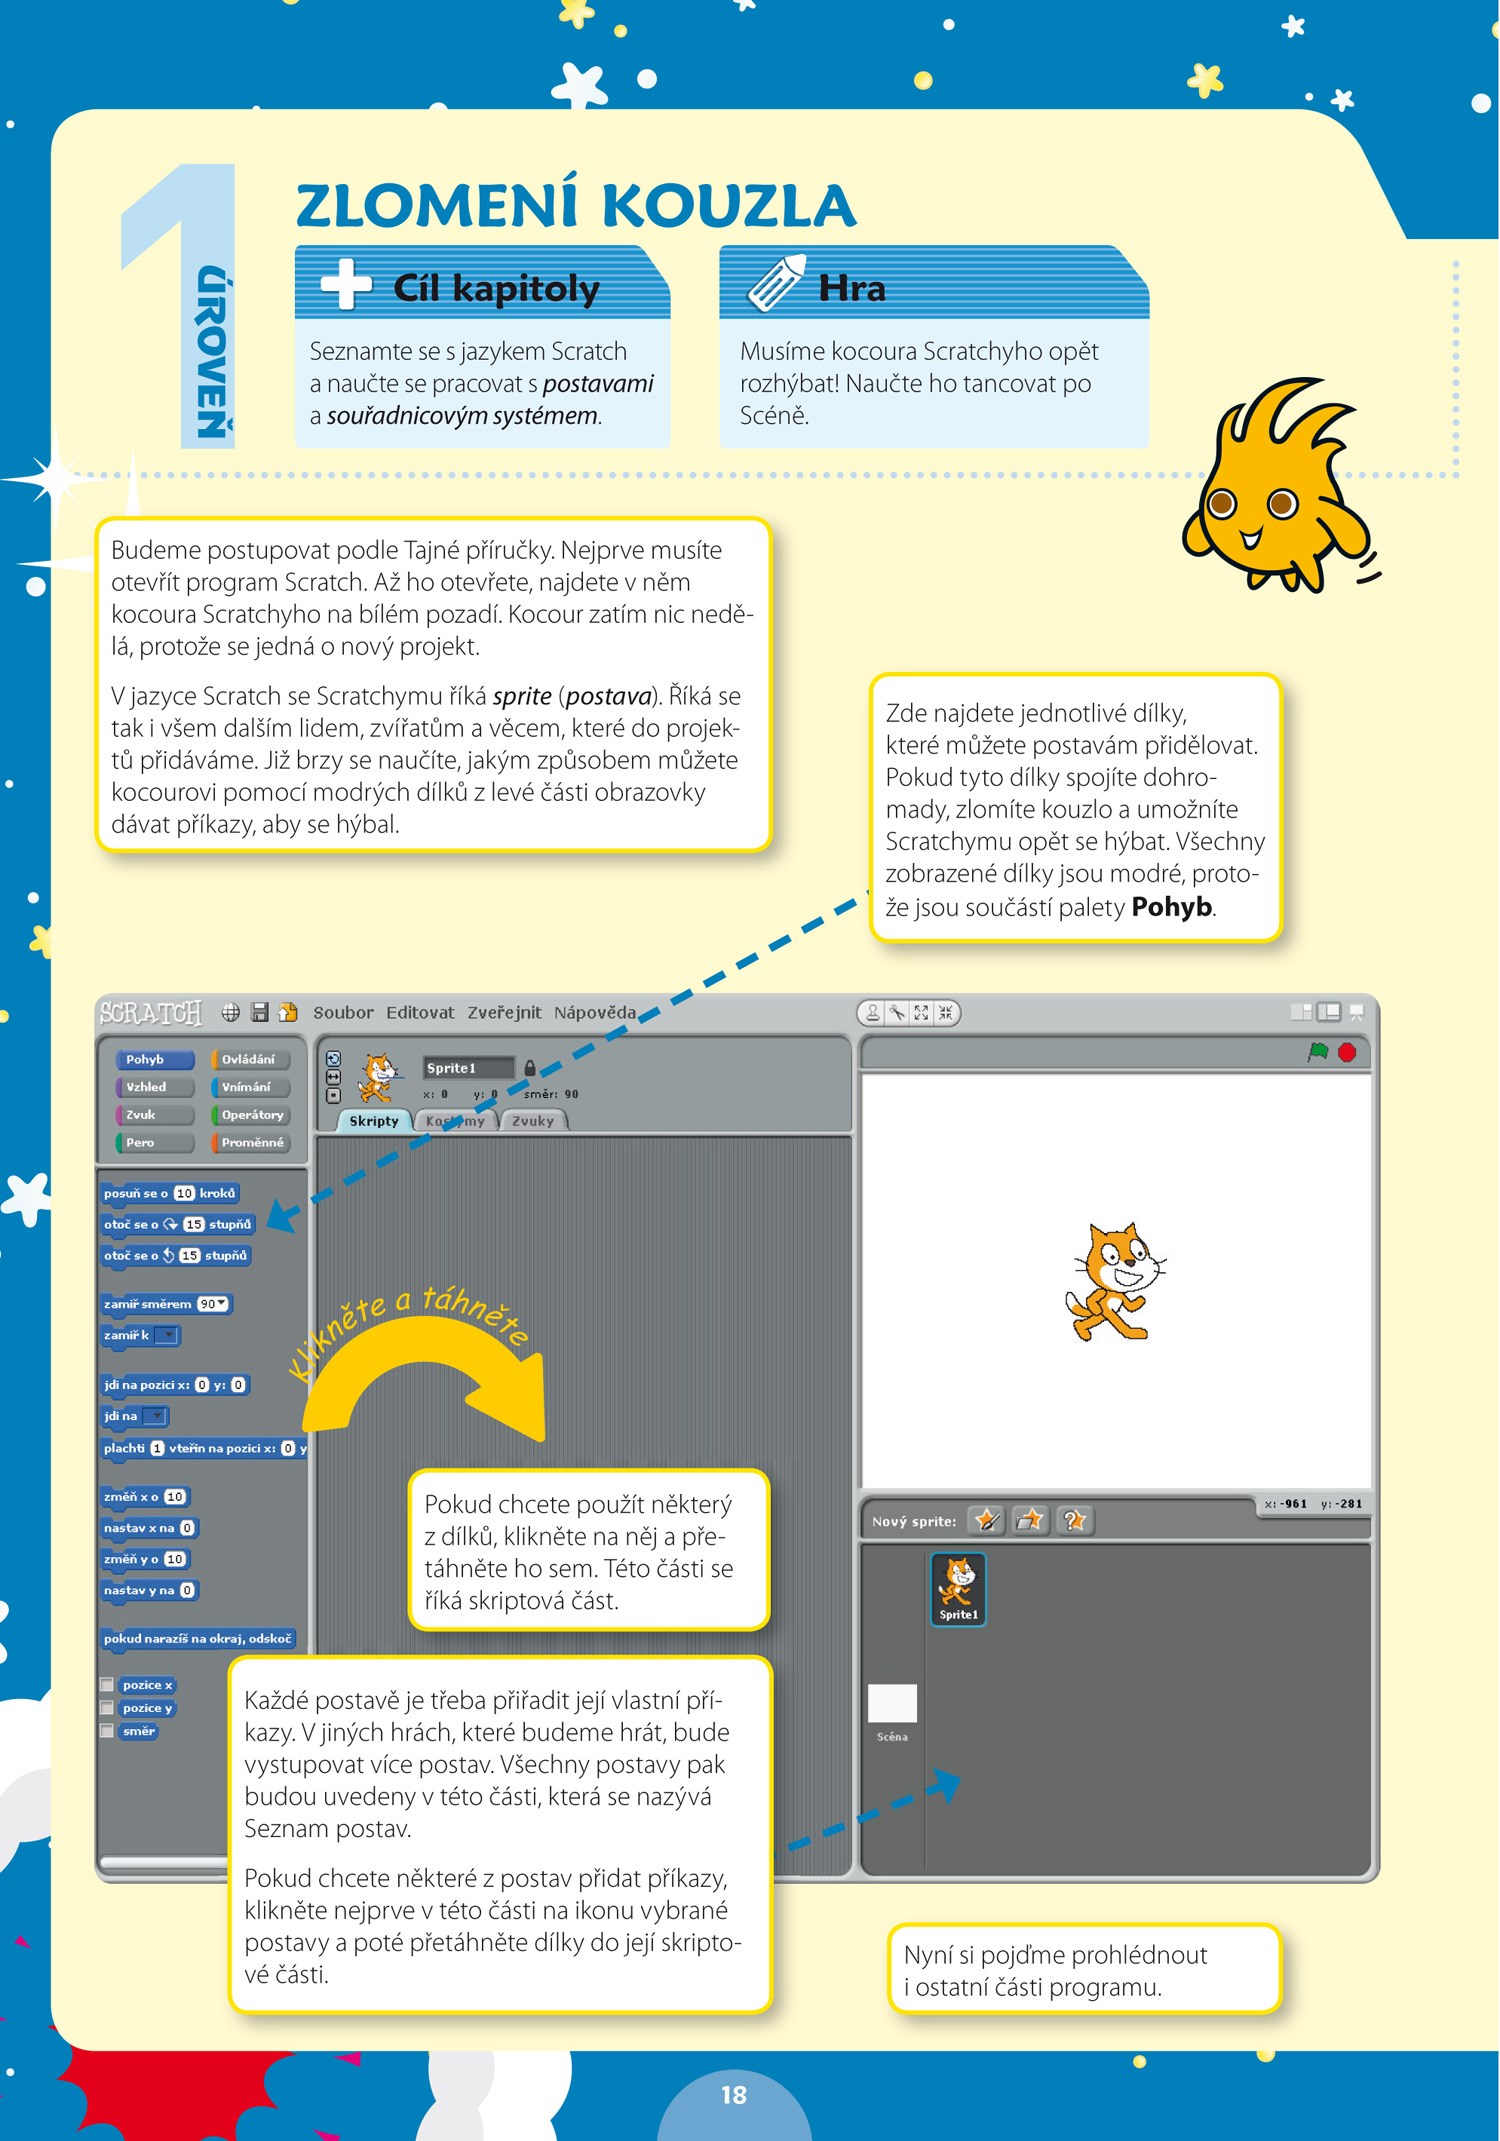Open the jdi na destination dropdown

(155, 1416)
